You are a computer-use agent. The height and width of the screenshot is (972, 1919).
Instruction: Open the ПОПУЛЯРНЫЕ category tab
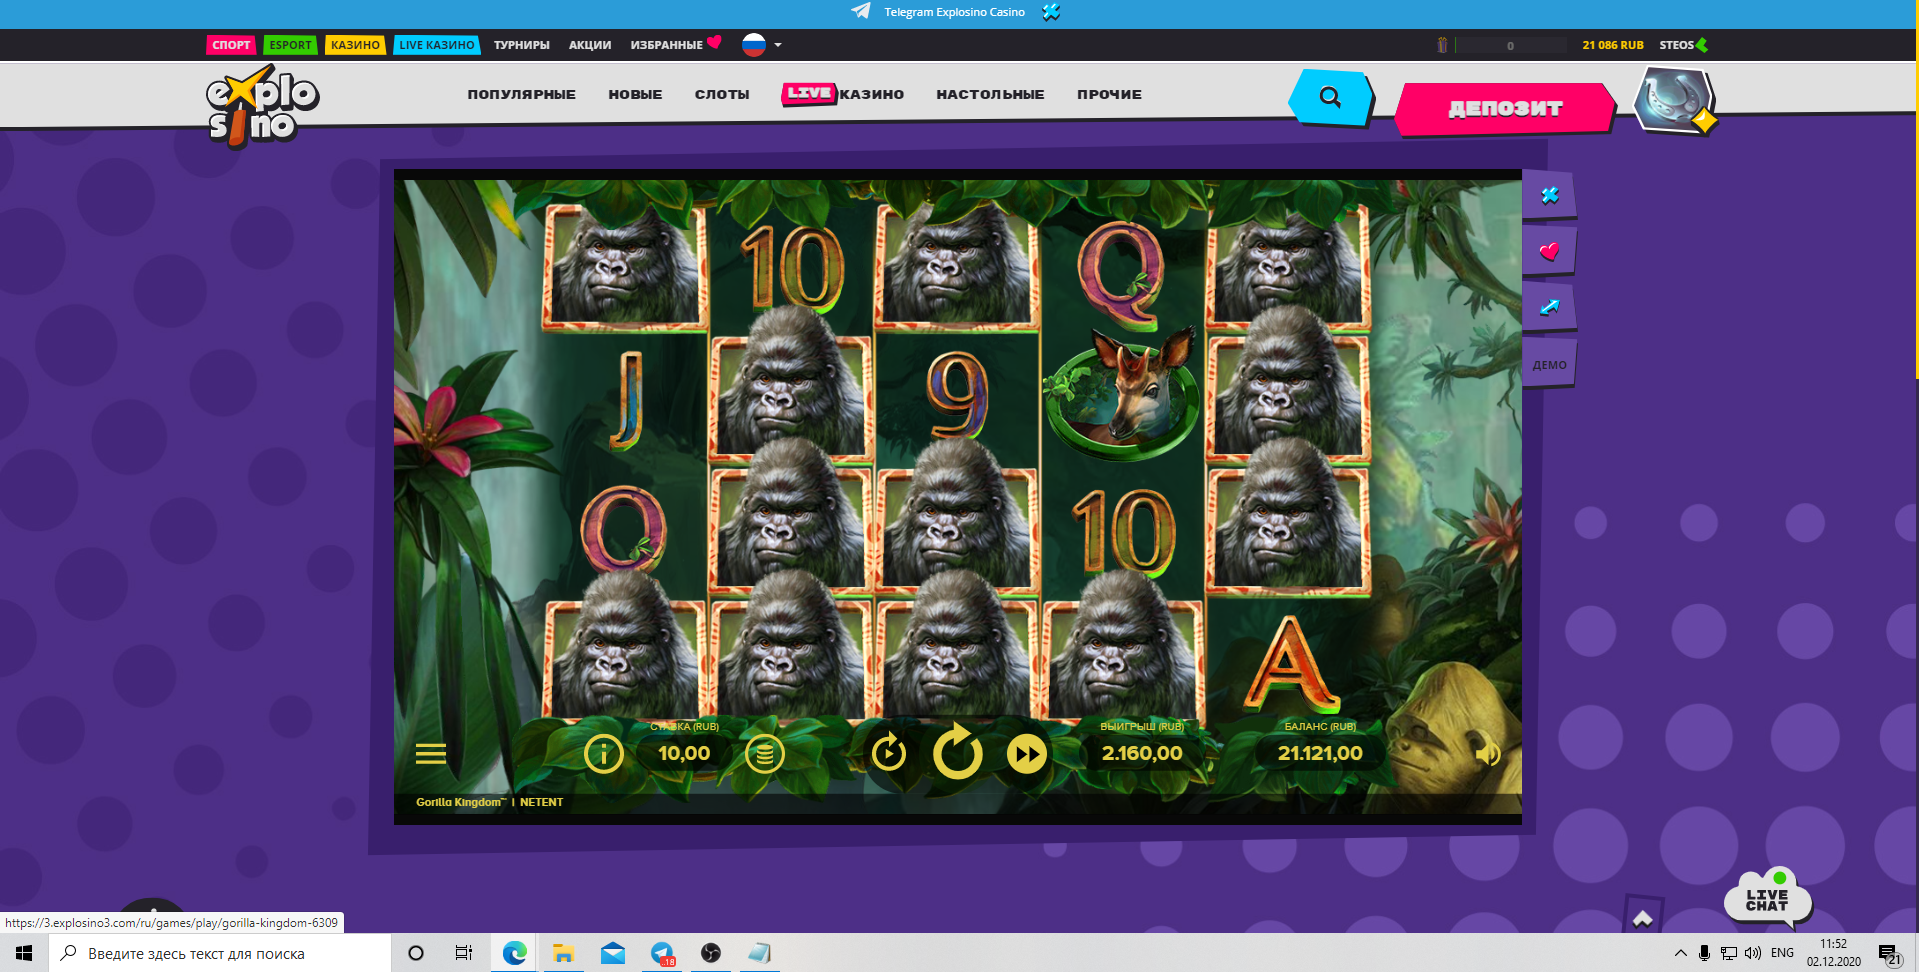click(x=521, y=94)
